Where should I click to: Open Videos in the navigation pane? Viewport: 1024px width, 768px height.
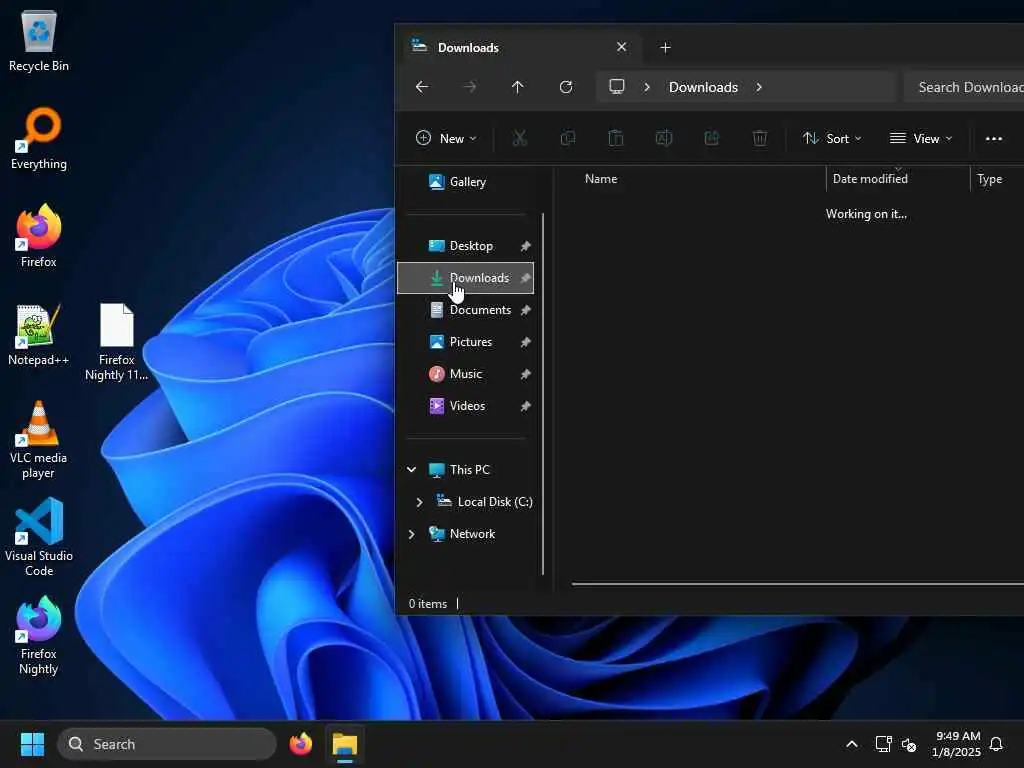pos(457,406)
